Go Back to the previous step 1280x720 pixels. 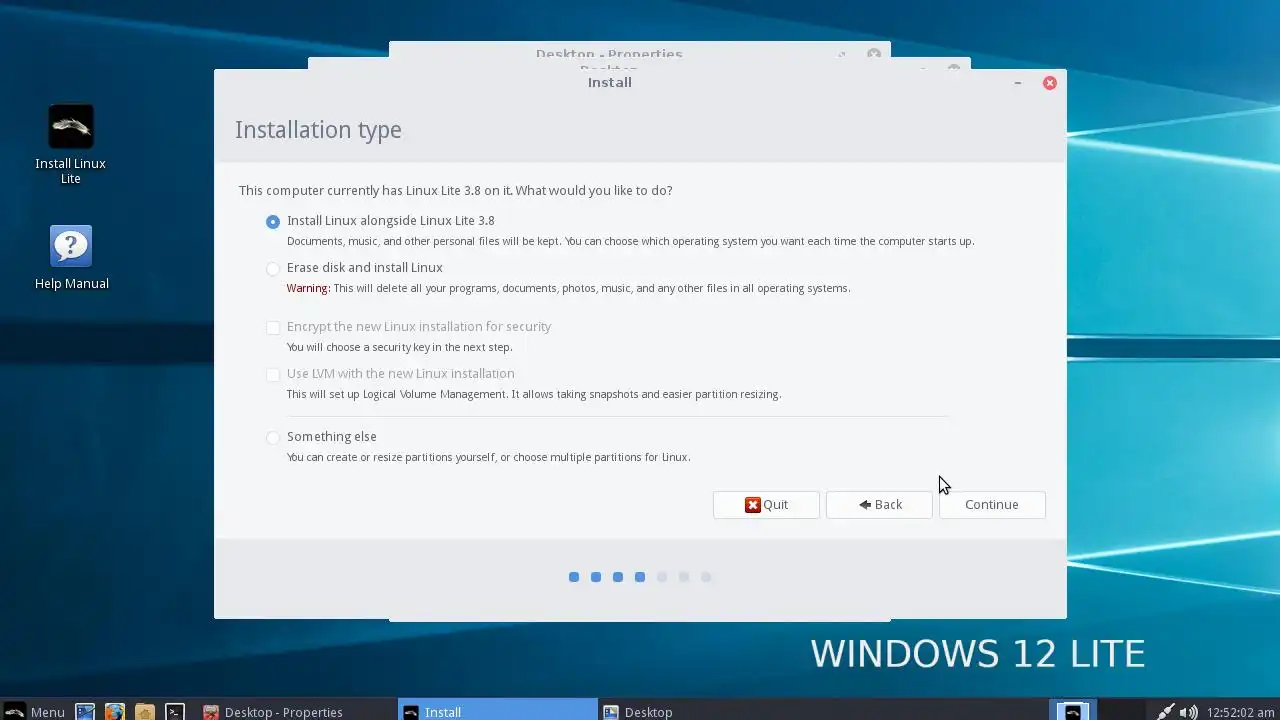pos(879,505)
